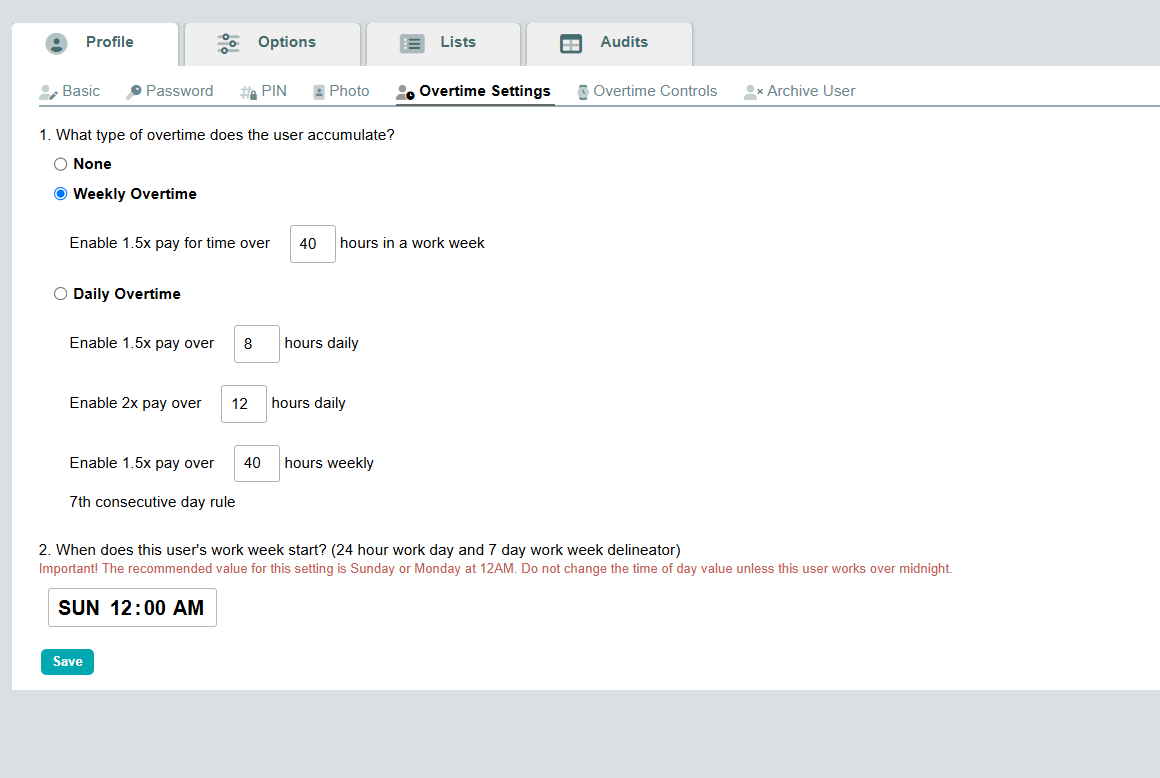Click the Password key icon

click(134, 92)
